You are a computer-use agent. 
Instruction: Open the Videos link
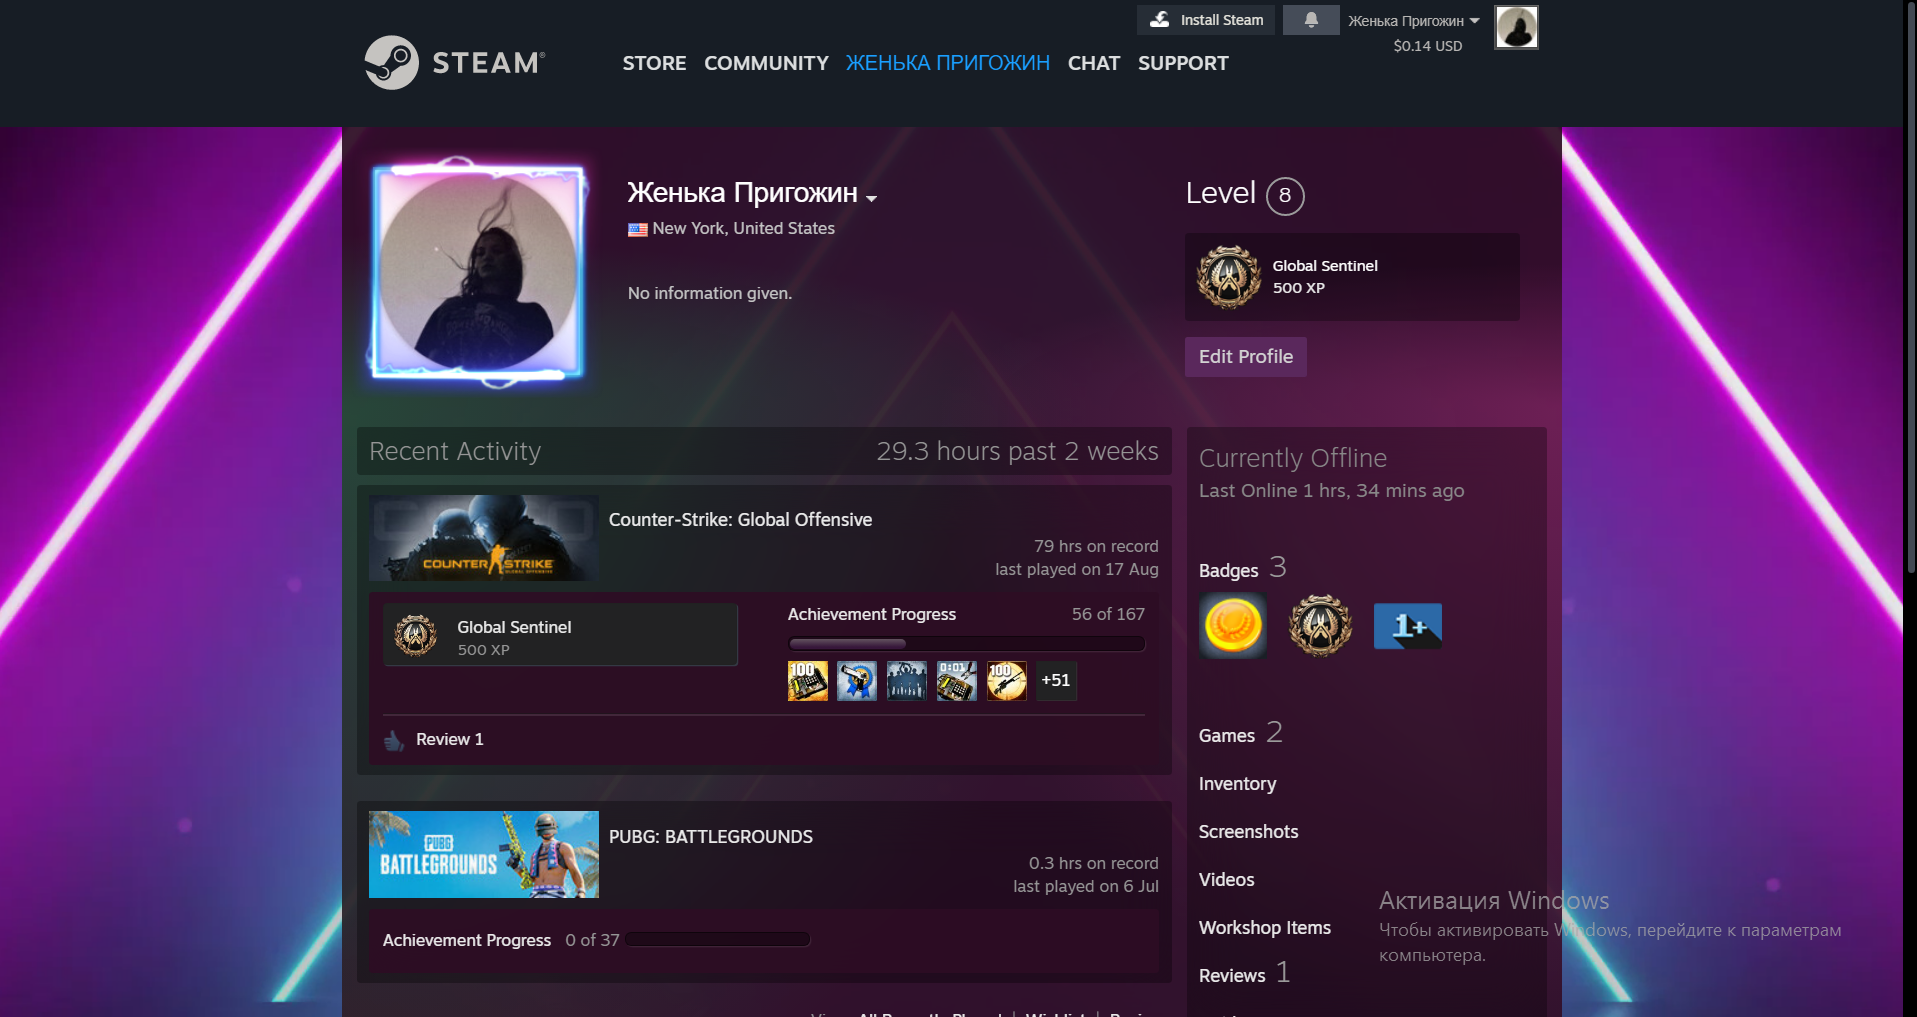coord(1226,880)
